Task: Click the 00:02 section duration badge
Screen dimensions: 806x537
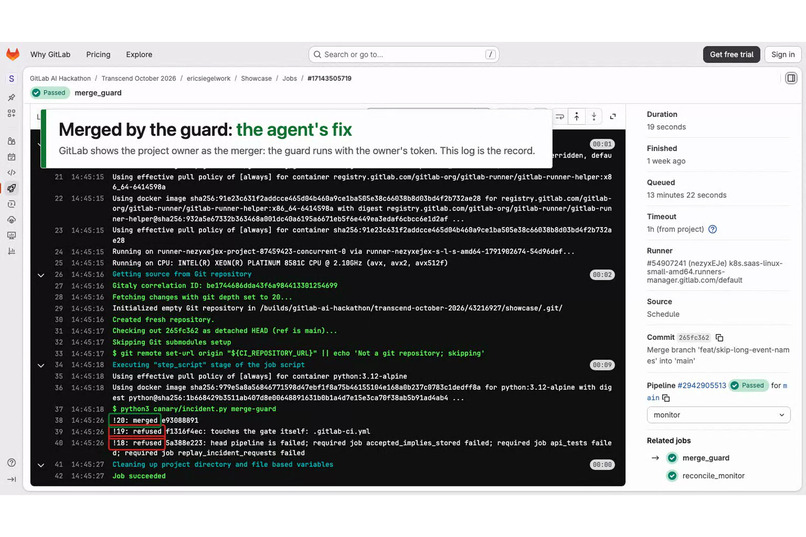Action: pyautogui.click(x=602, y=275)
